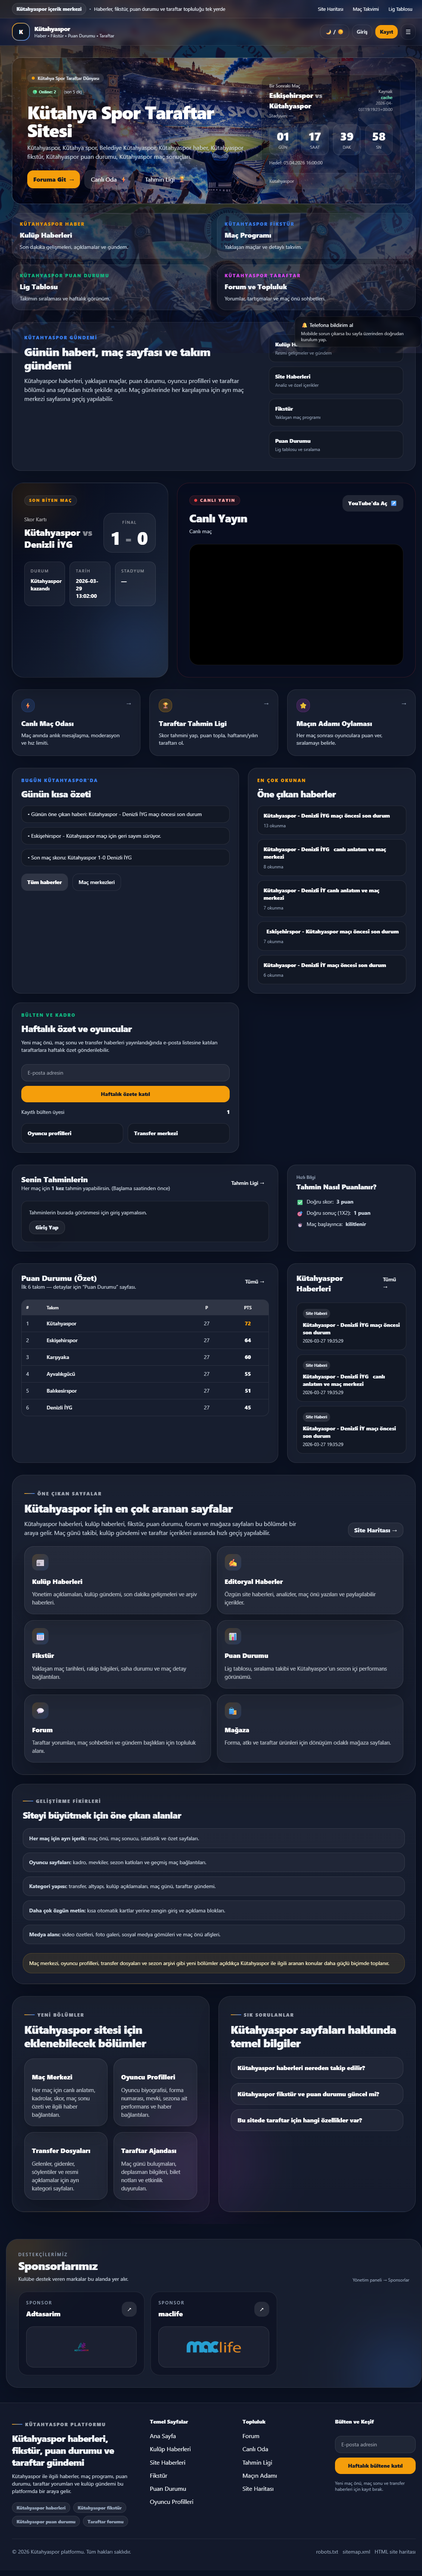This screenshot has width=422, height=2576.
Task: Click the Maçın Adamı Oylaması star icon
Action: [303, 705]
